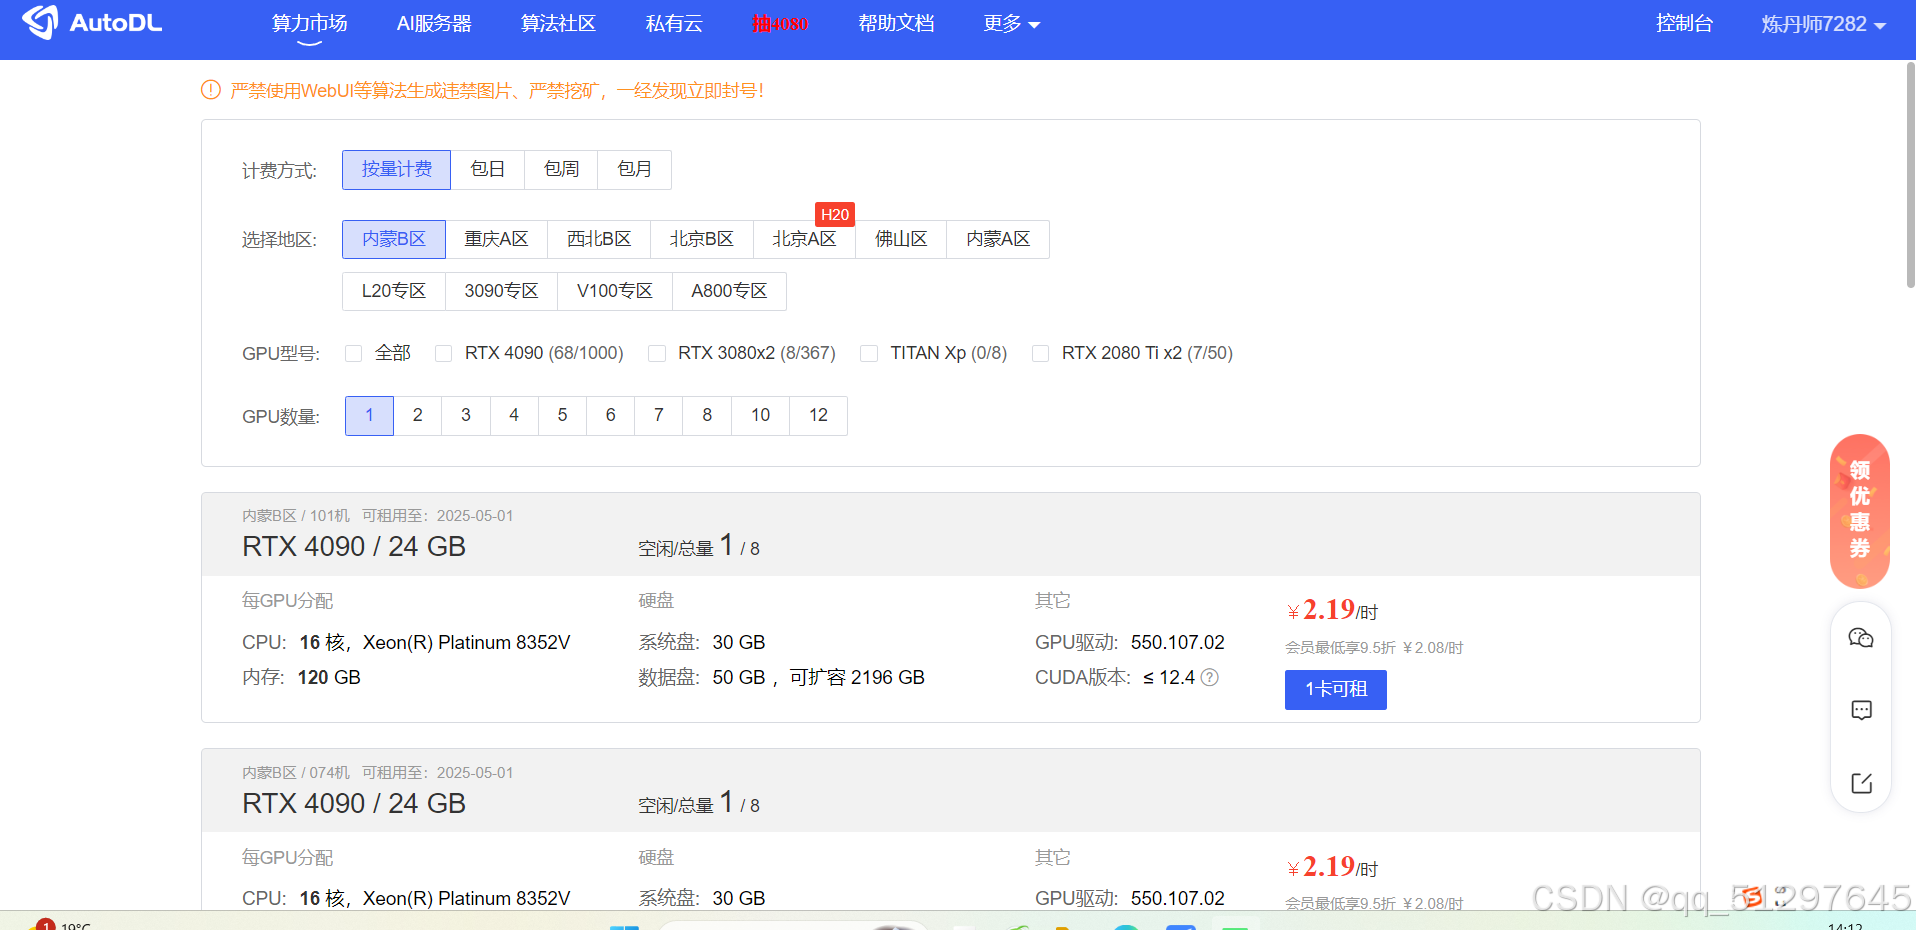The image size is (1916, 930).
Task: Set GPU数量 to 3
Action: point(466,416)
